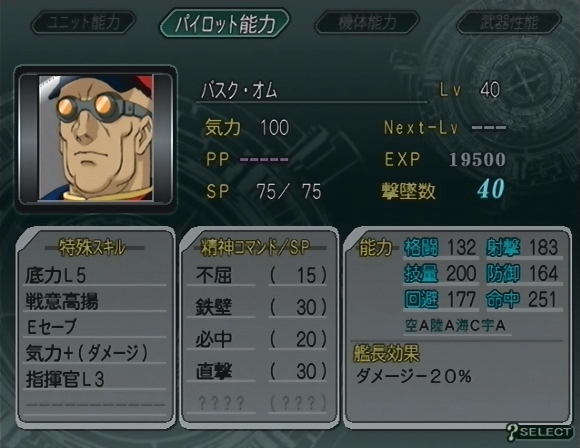Choose the 直撃 spirit command

click(257, 371)
